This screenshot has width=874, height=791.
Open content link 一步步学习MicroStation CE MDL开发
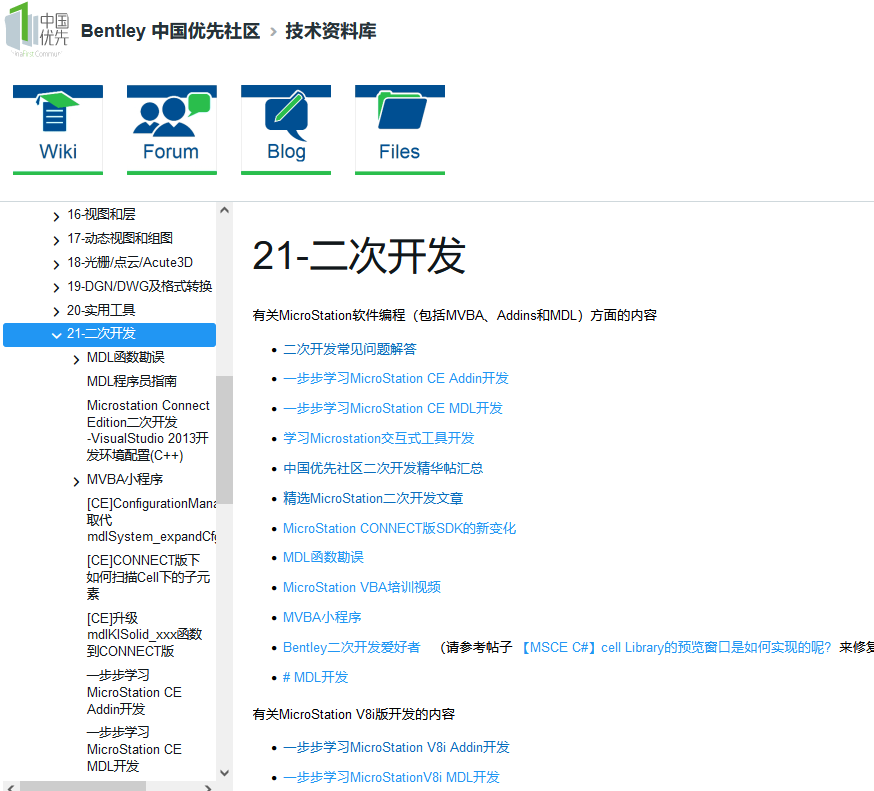tap(393, 409)
